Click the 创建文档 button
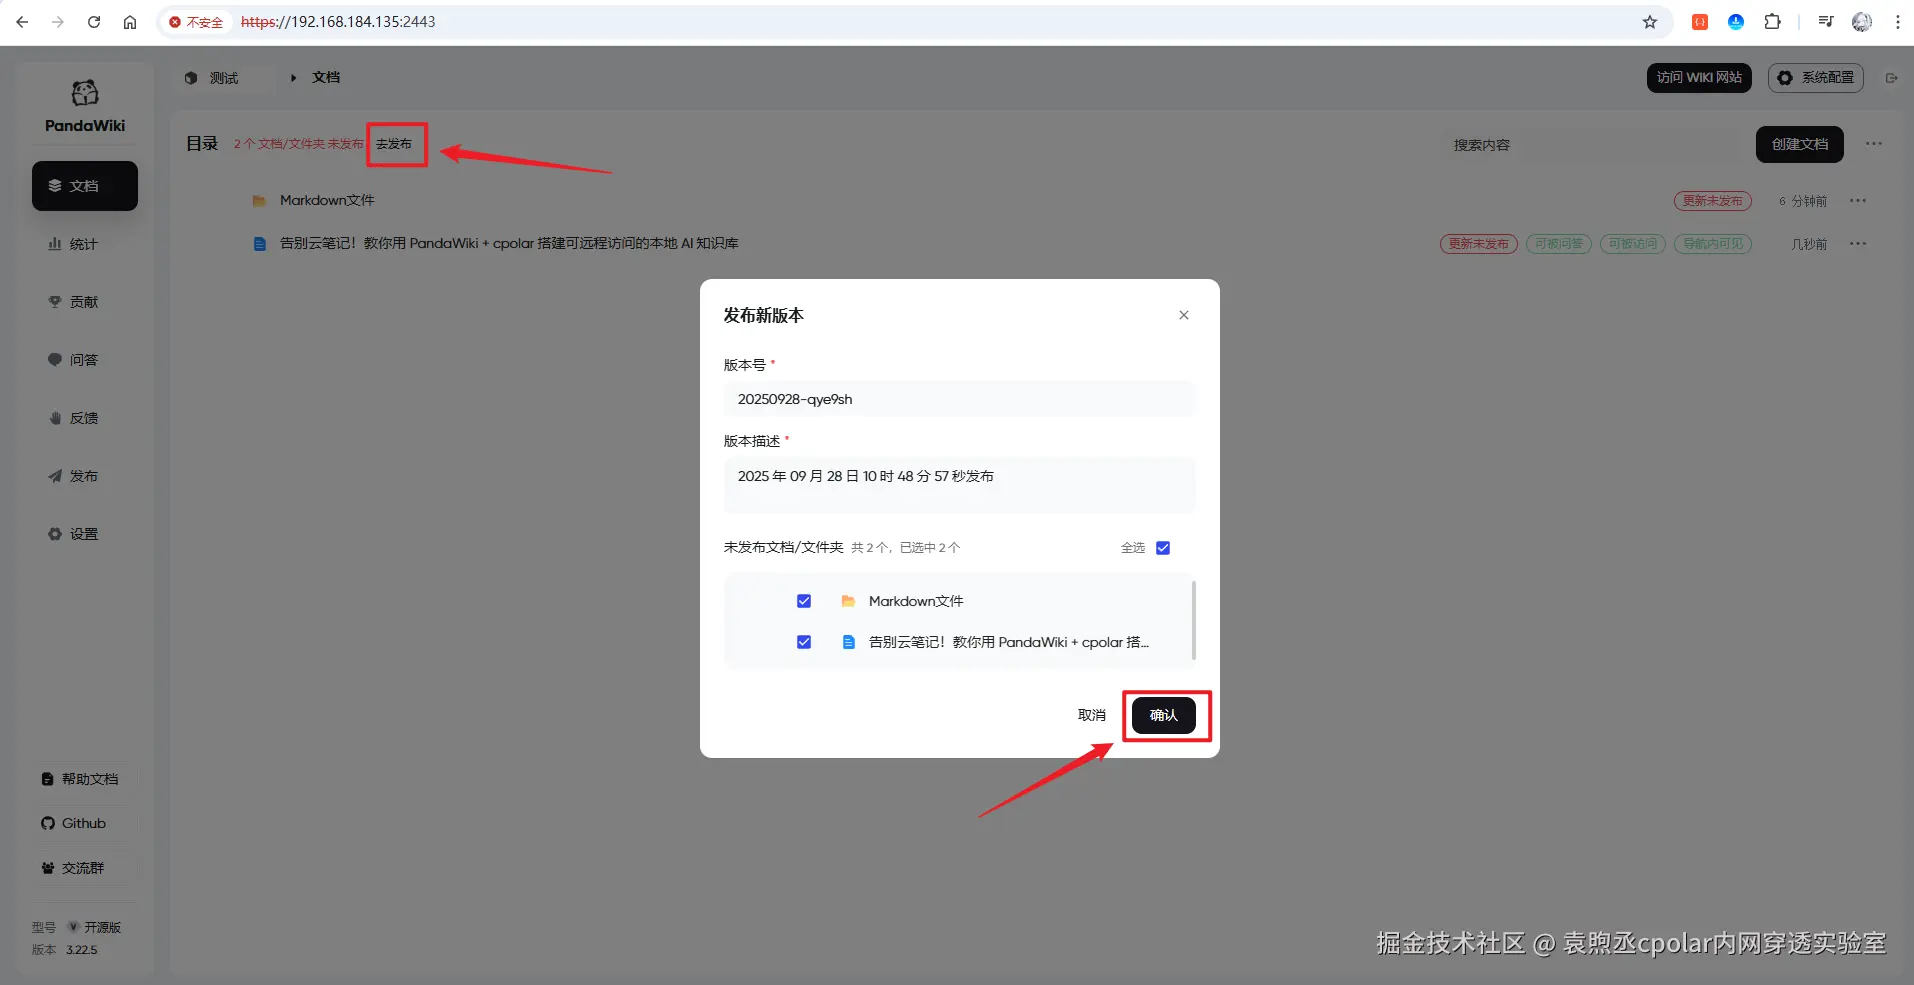Viewport: 1914px width, 985px height. 1800,144
